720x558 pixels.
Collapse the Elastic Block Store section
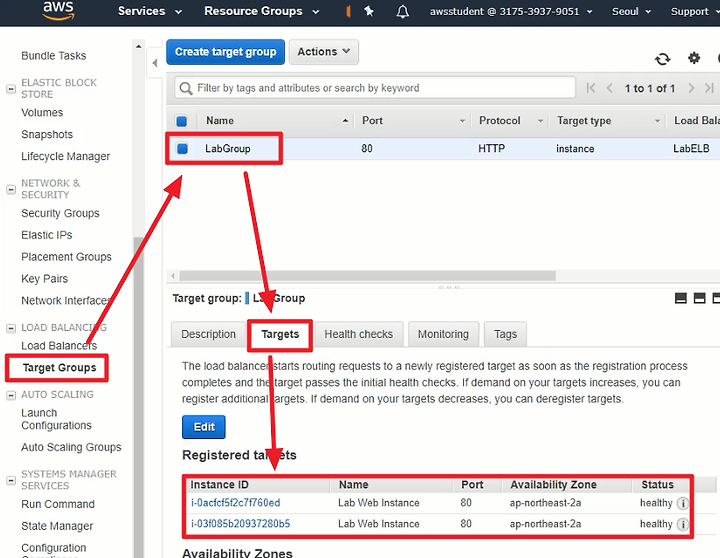pyautogui.click(x=11, y=89)
